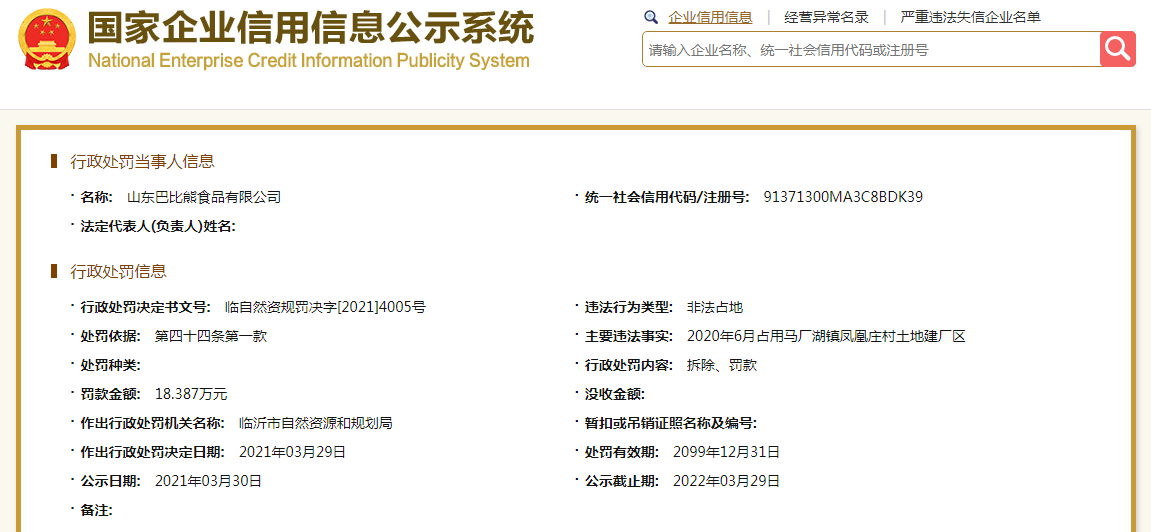Click the decision number 临自然资规罚决字[2021]4005号

[x=325, y=307]
